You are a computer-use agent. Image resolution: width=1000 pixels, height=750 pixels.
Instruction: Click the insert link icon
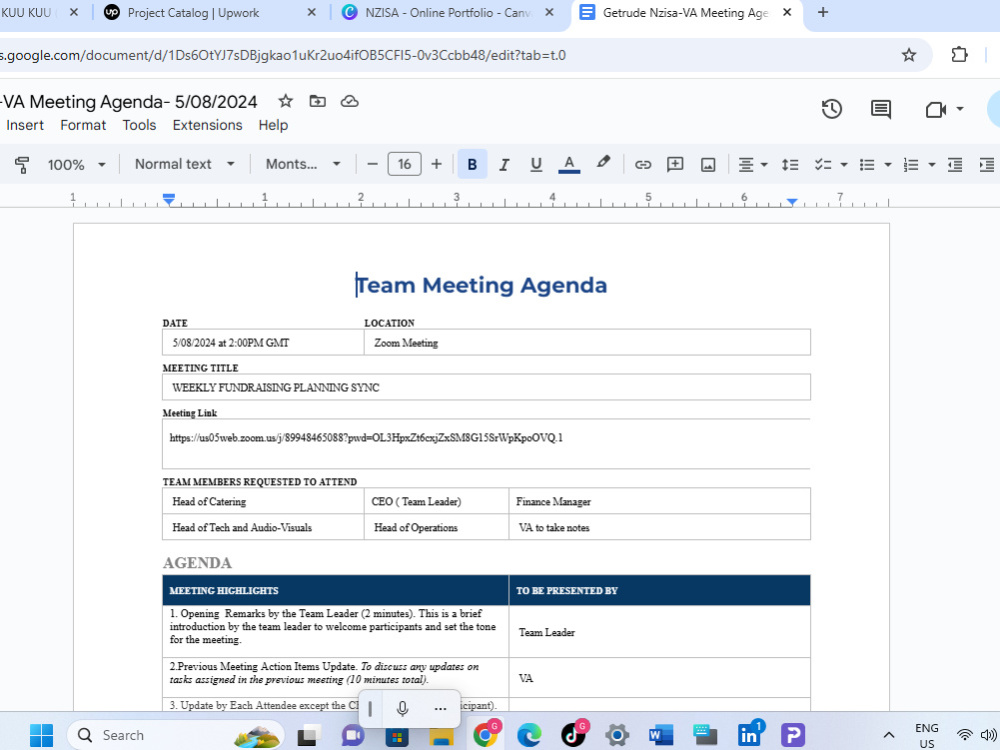tap(643, 165)
